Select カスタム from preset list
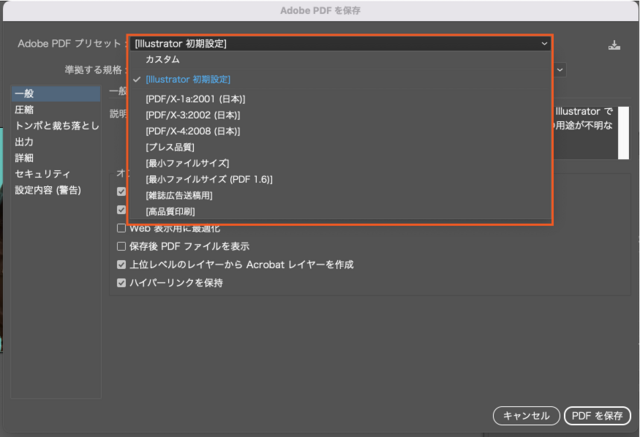The image size is (640, 437). (x=162, y=60)
